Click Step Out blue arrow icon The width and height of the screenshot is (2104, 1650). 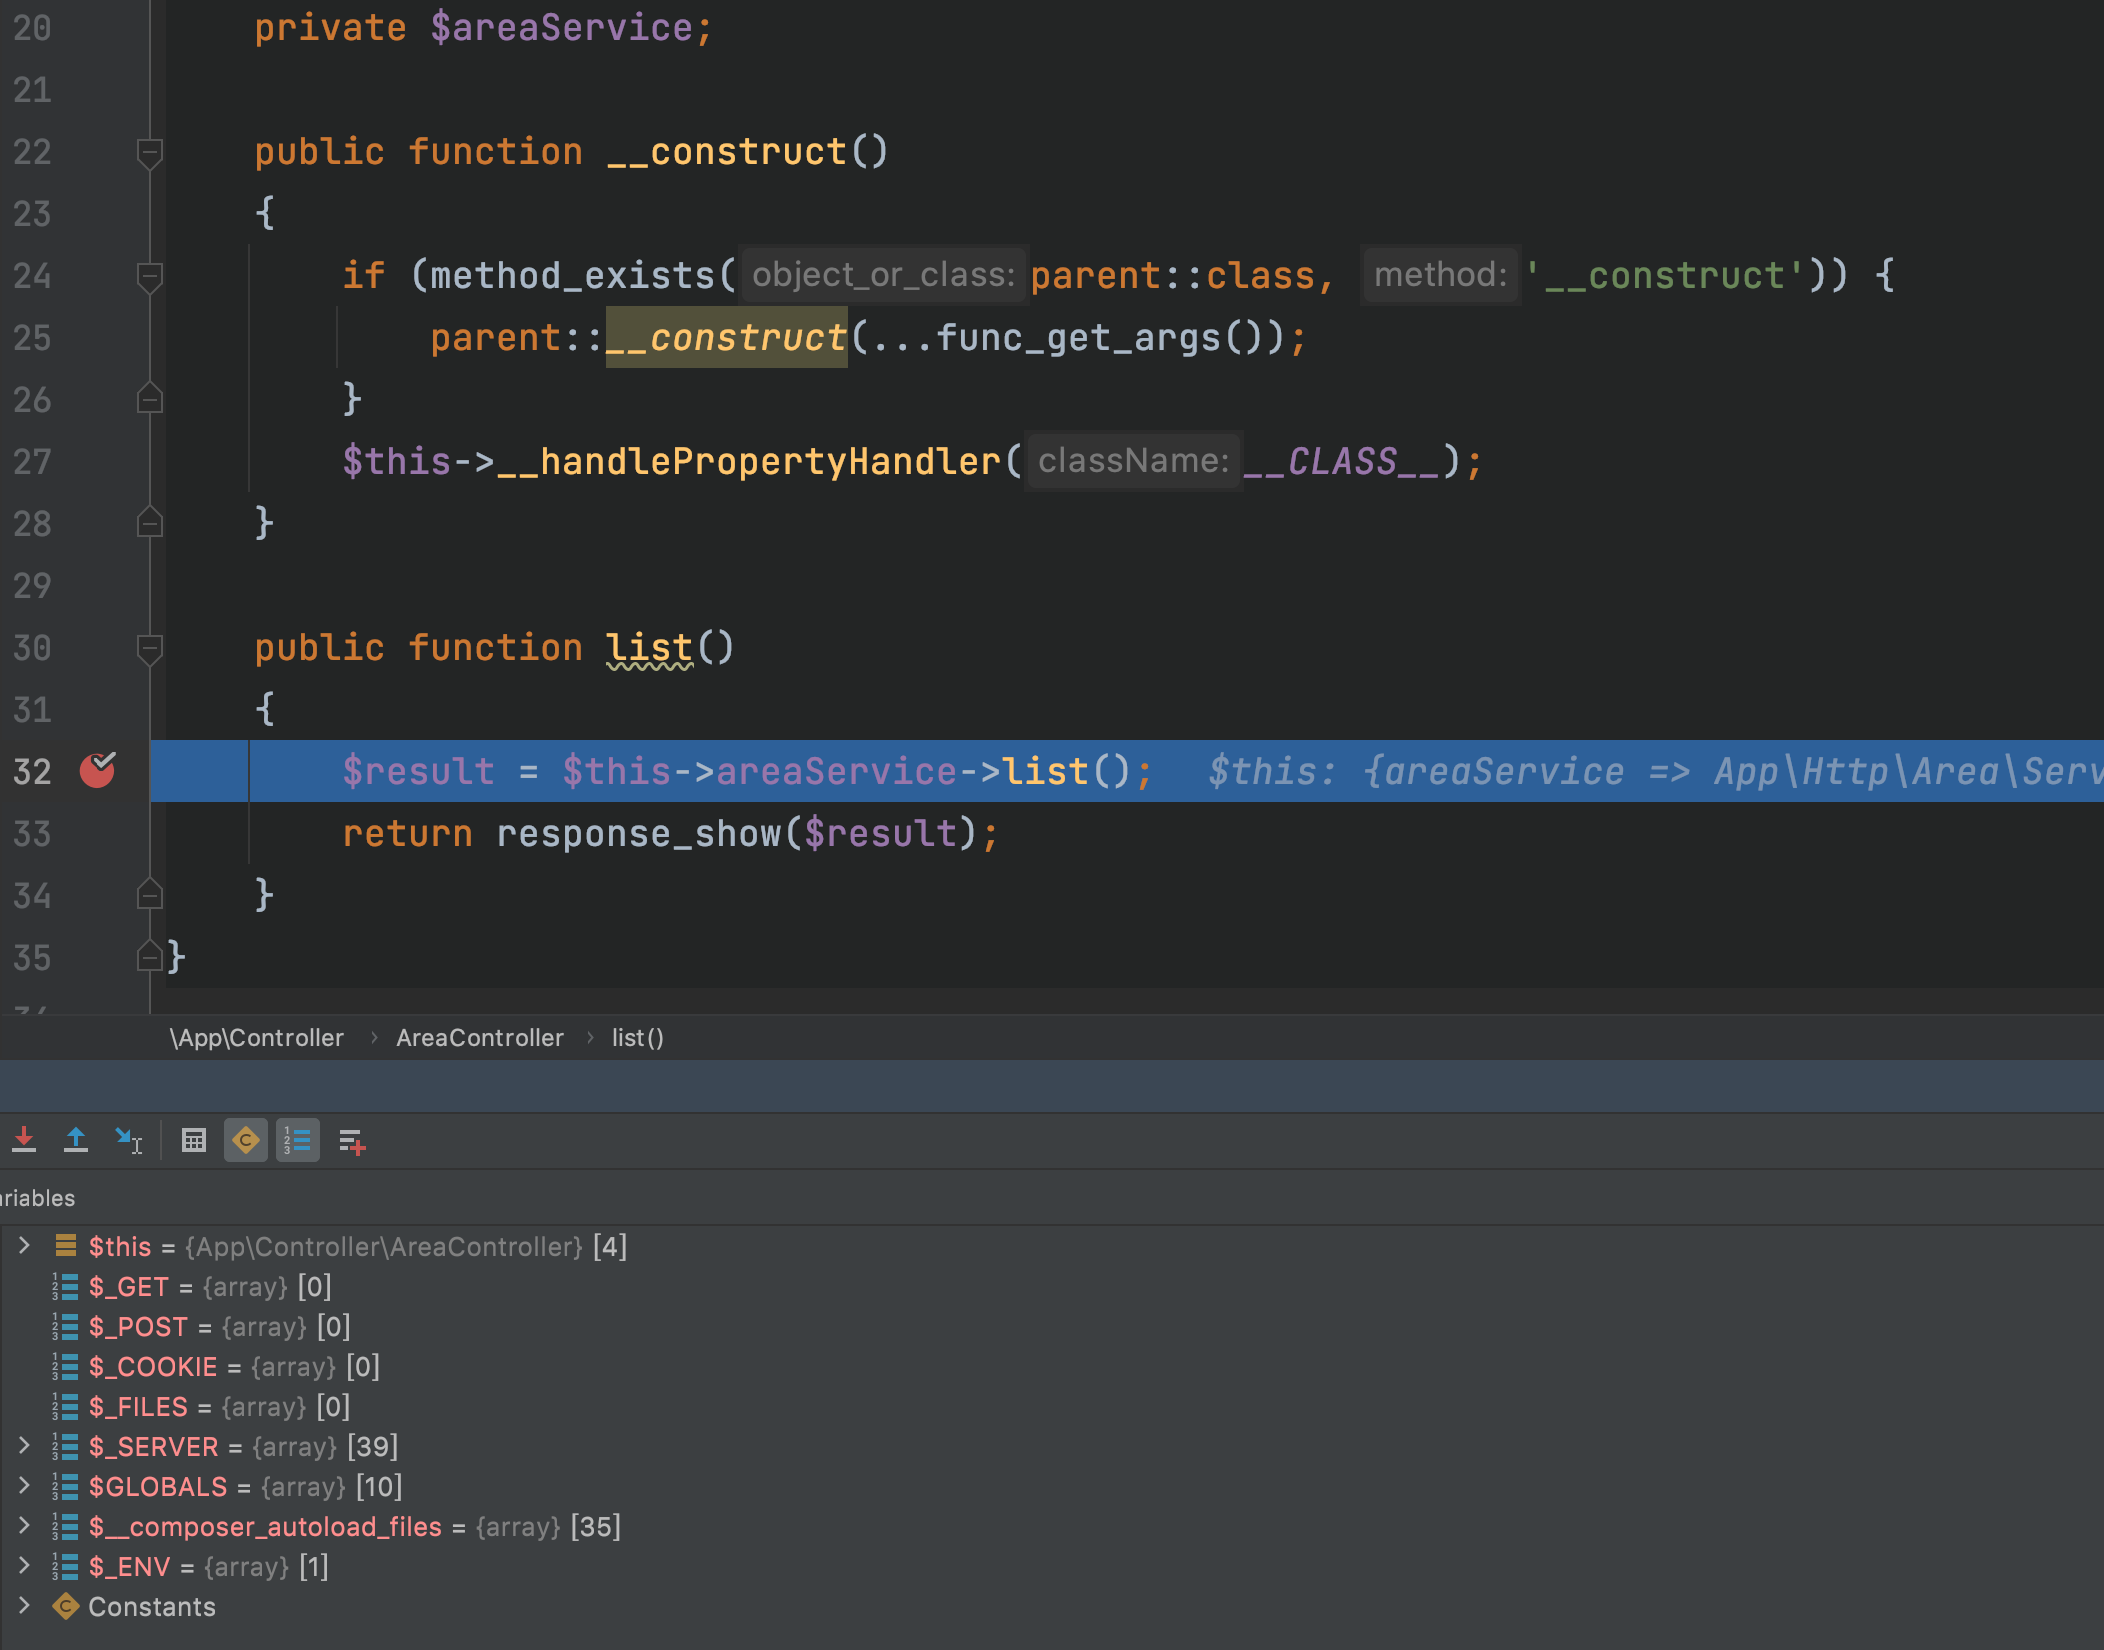(76, 1140)
